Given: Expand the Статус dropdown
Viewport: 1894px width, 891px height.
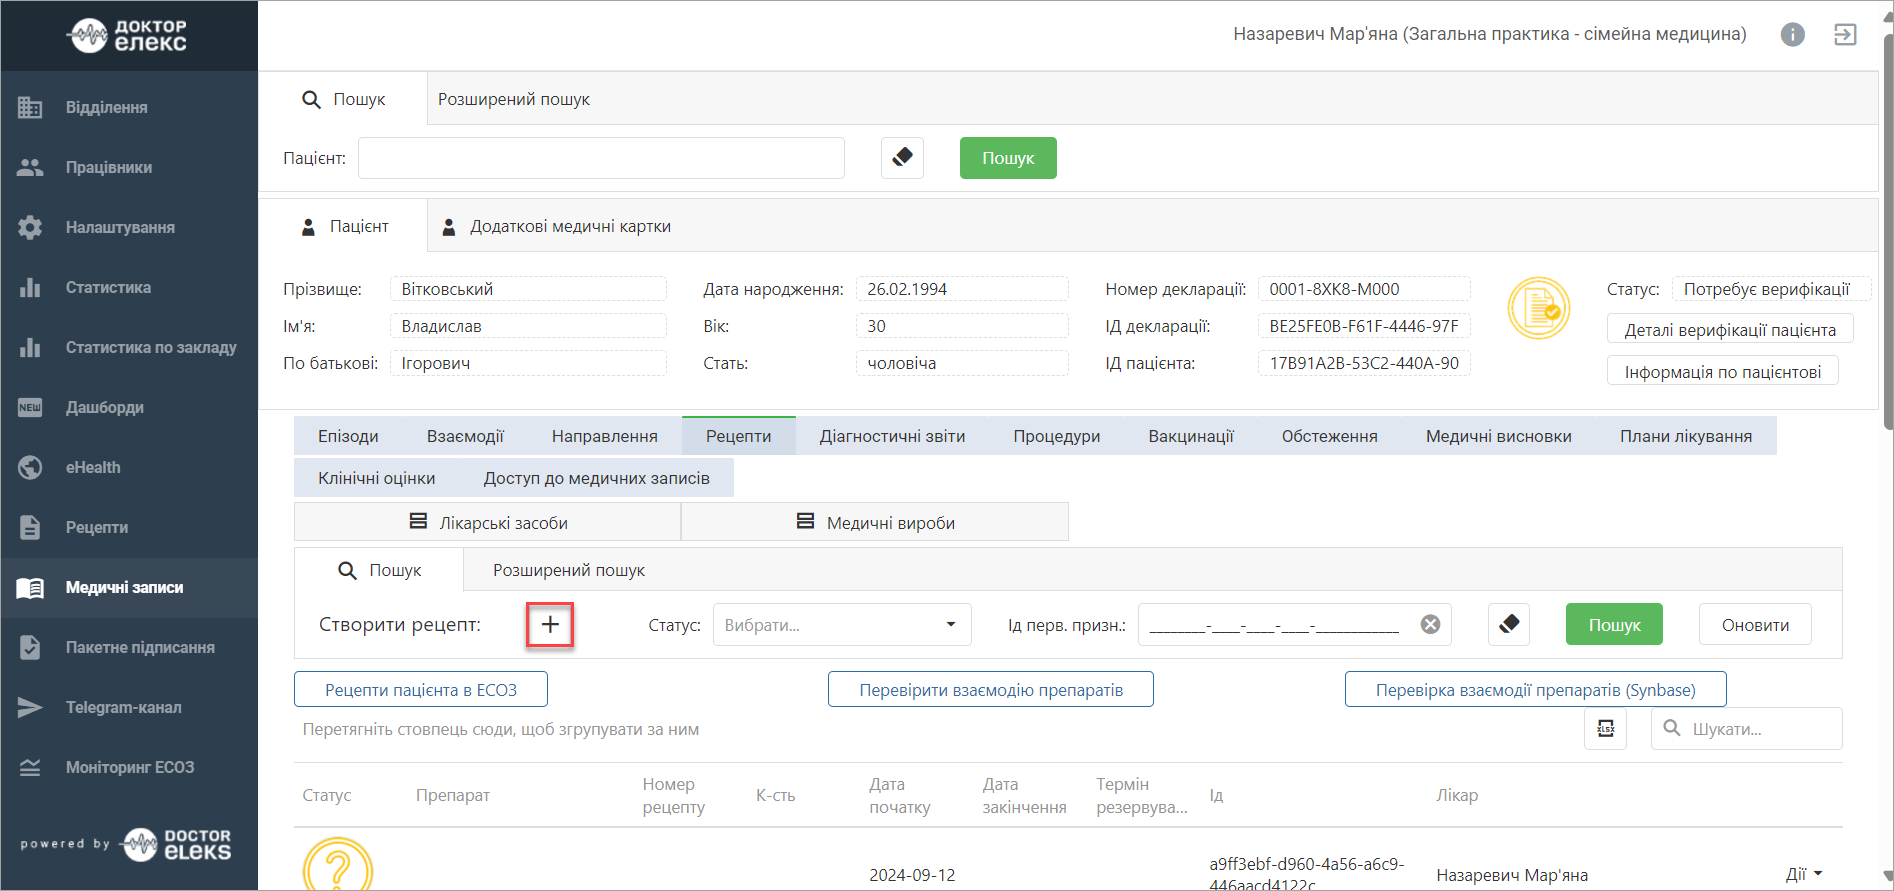Looking at the screenshot, I should tap(841, 625).
